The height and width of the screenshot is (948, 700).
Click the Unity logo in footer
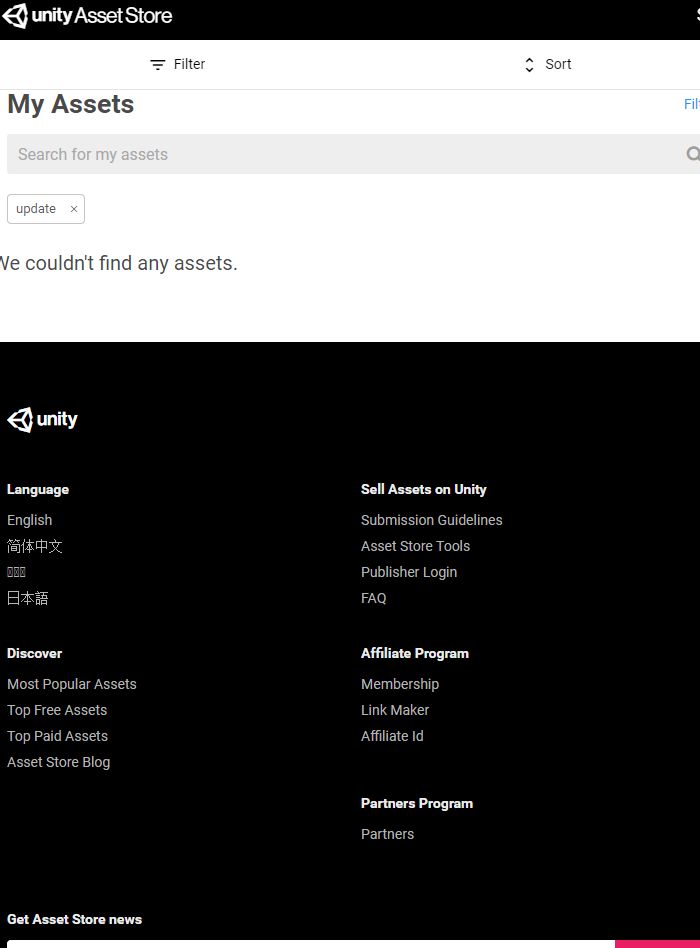coord(43,420)
